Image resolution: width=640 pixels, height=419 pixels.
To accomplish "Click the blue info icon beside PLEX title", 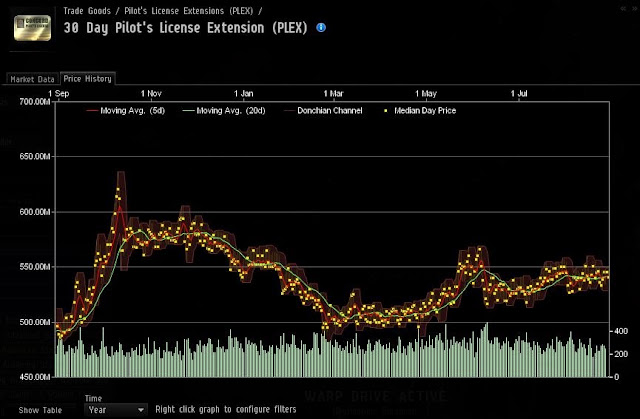I will click(321, 27).
